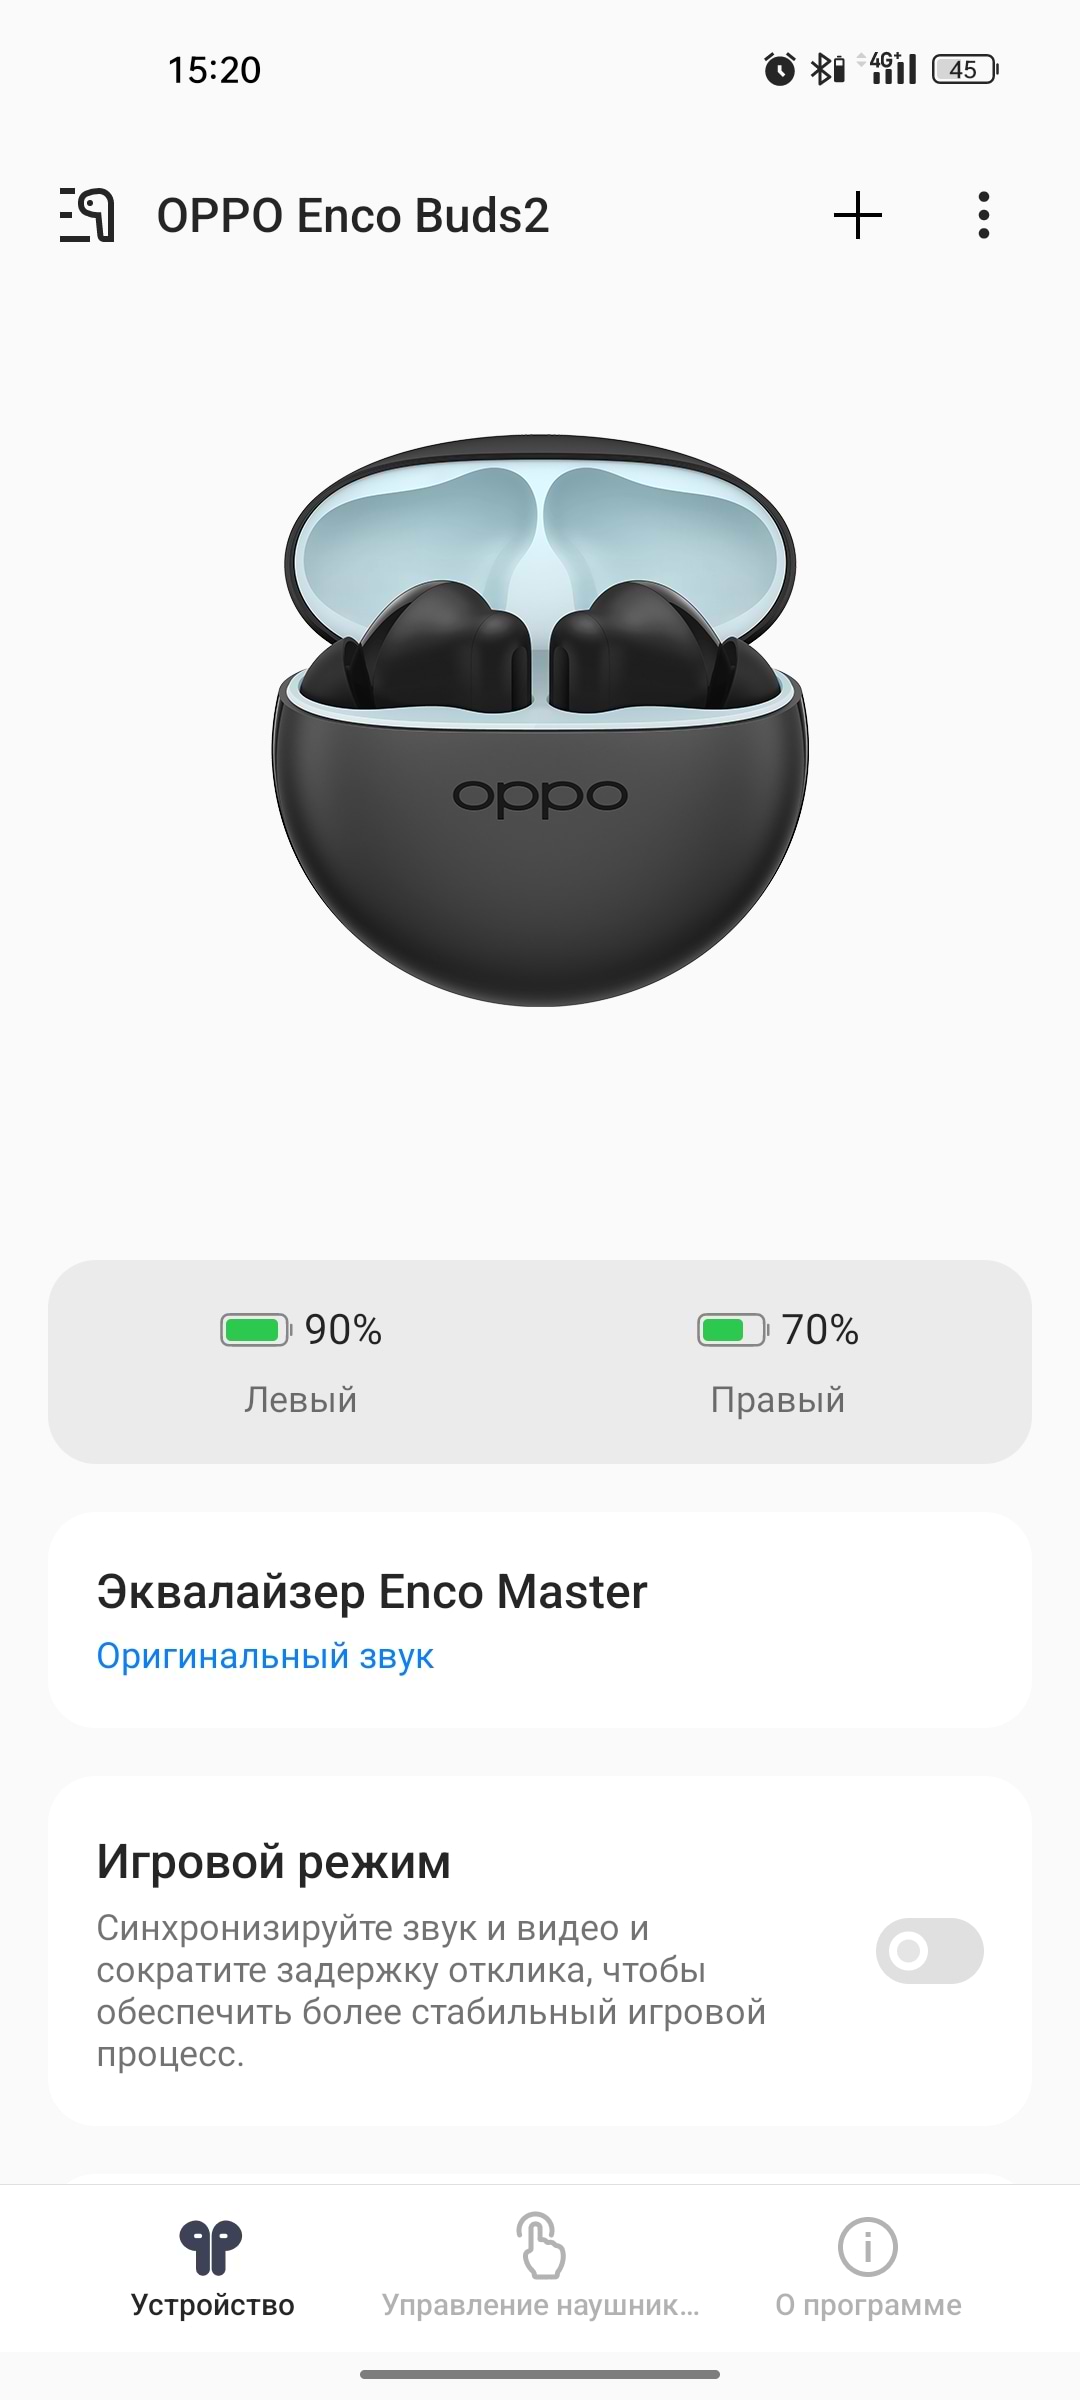
Task: Tap the plus icon to add device
Action: pyautogui.click(x=858, y=215)
